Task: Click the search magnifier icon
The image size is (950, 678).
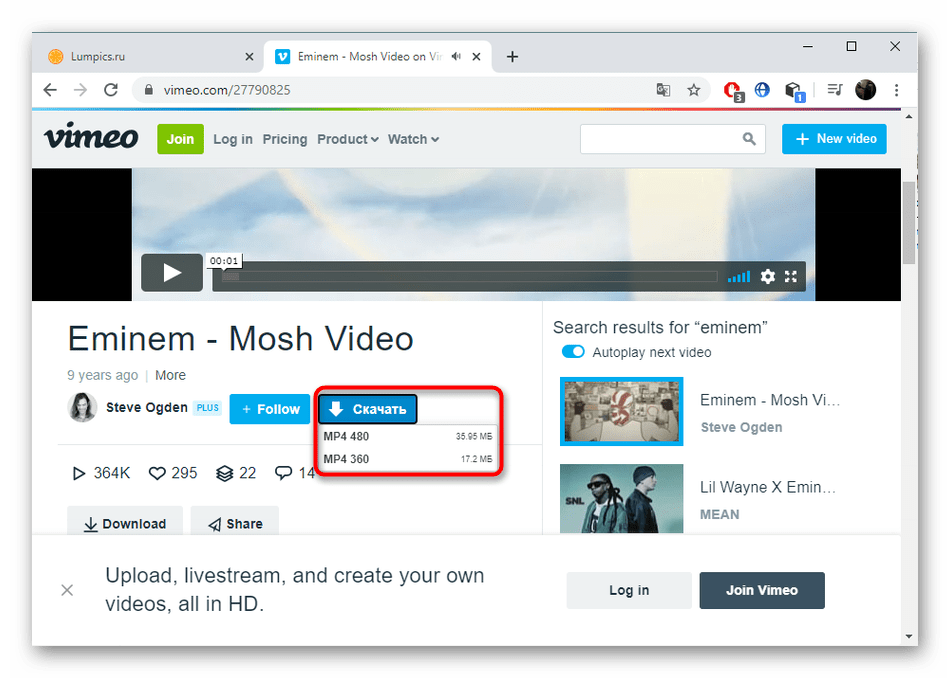Action: click(749, 139)
